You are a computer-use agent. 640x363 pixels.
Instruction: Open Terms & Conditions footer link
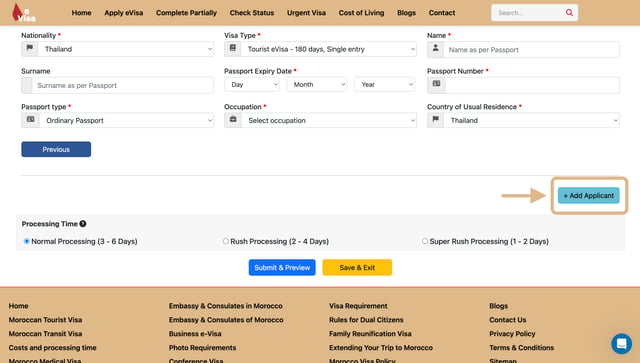(522, 347)
